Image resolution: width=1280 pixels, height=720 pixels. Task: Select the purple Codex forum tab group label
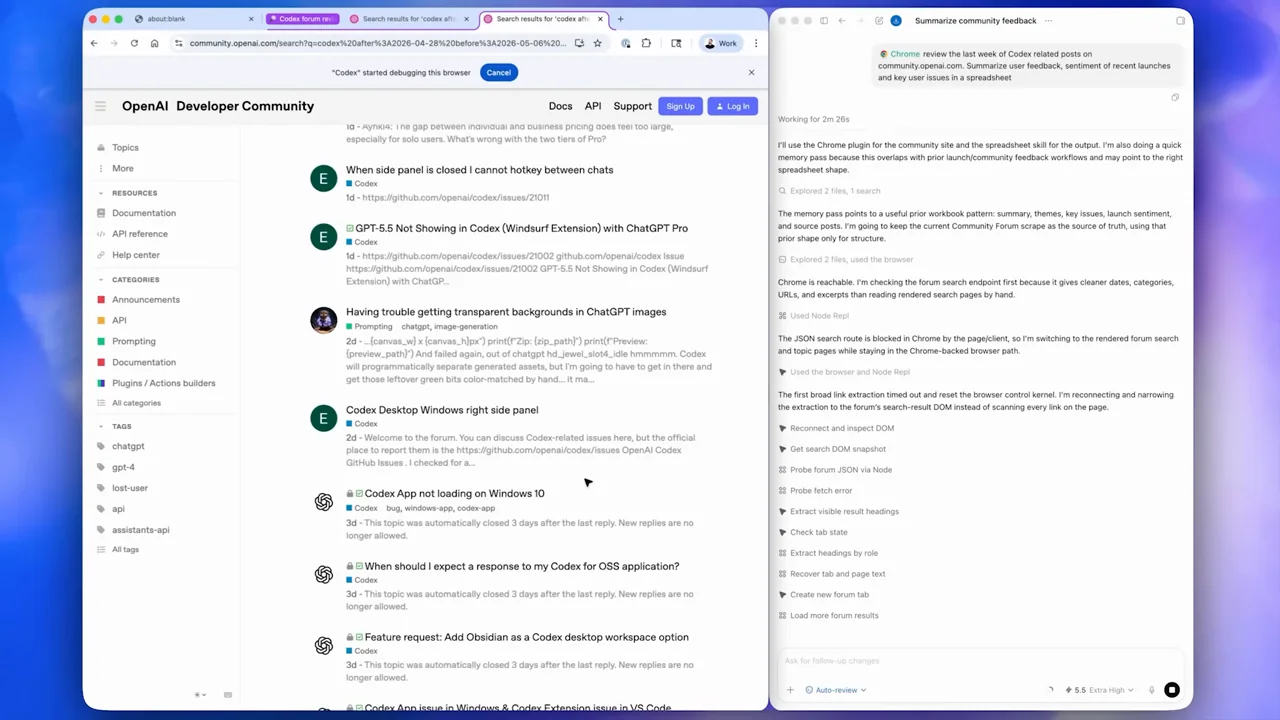(303, 19)
